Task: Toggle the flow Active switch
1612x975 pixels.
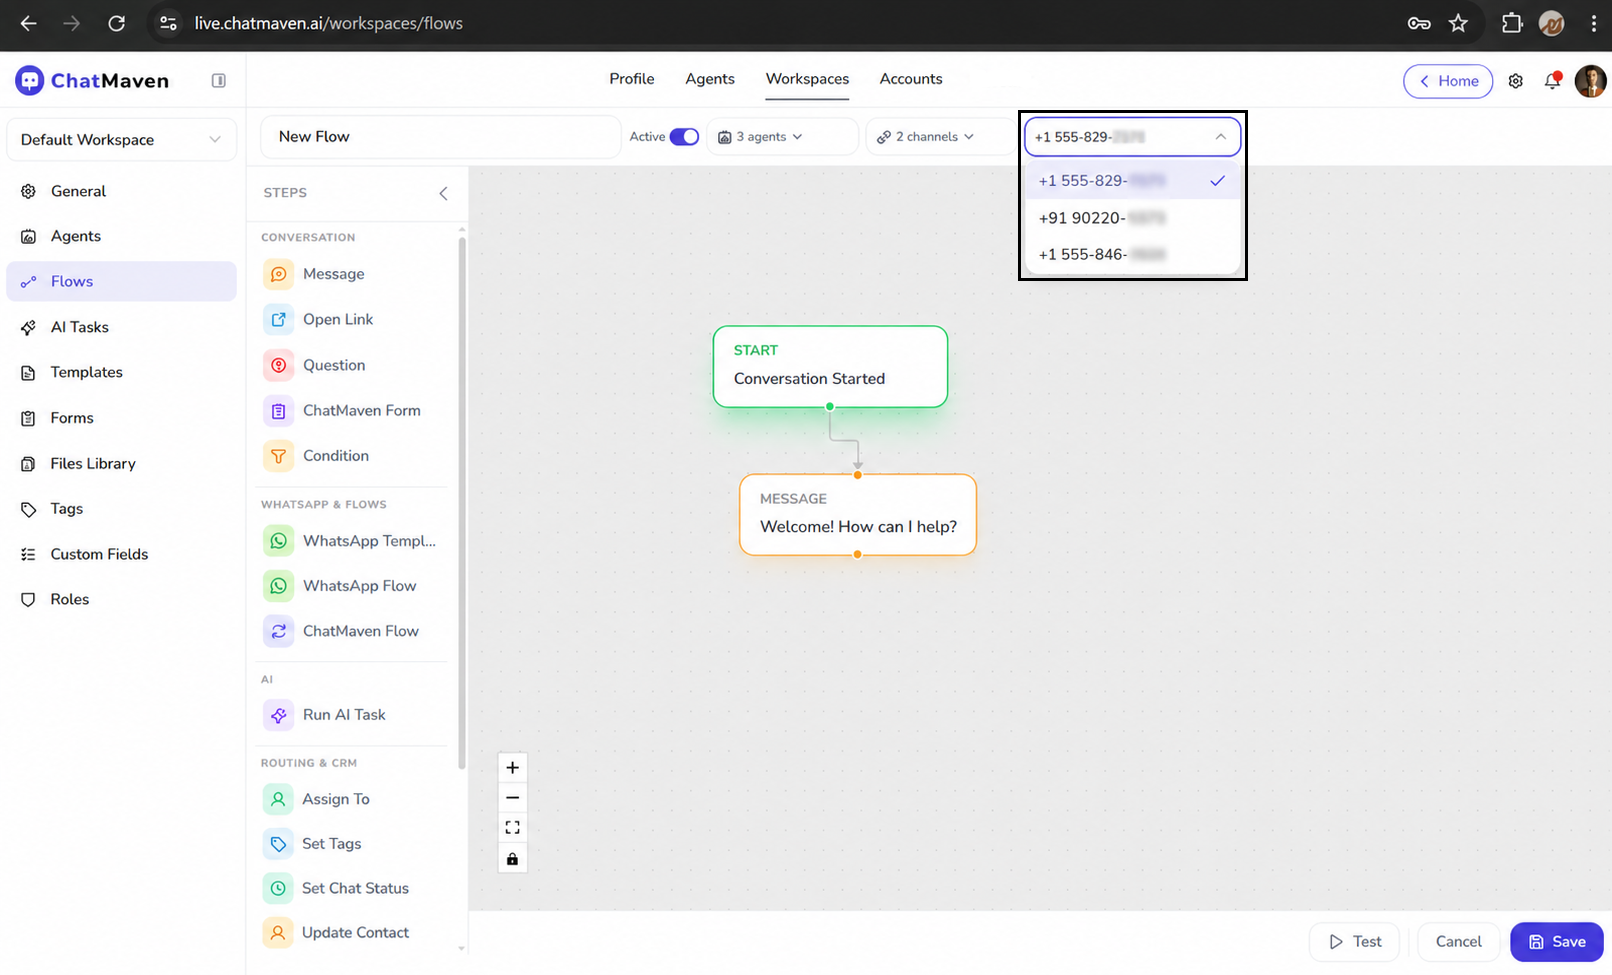Action: point(684,137)
